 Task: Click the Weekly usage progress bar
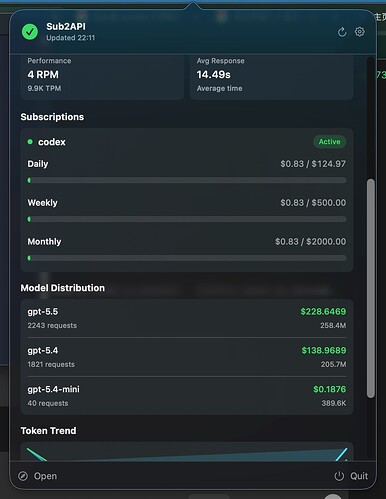pyautogui.click(x=187, y=219)
